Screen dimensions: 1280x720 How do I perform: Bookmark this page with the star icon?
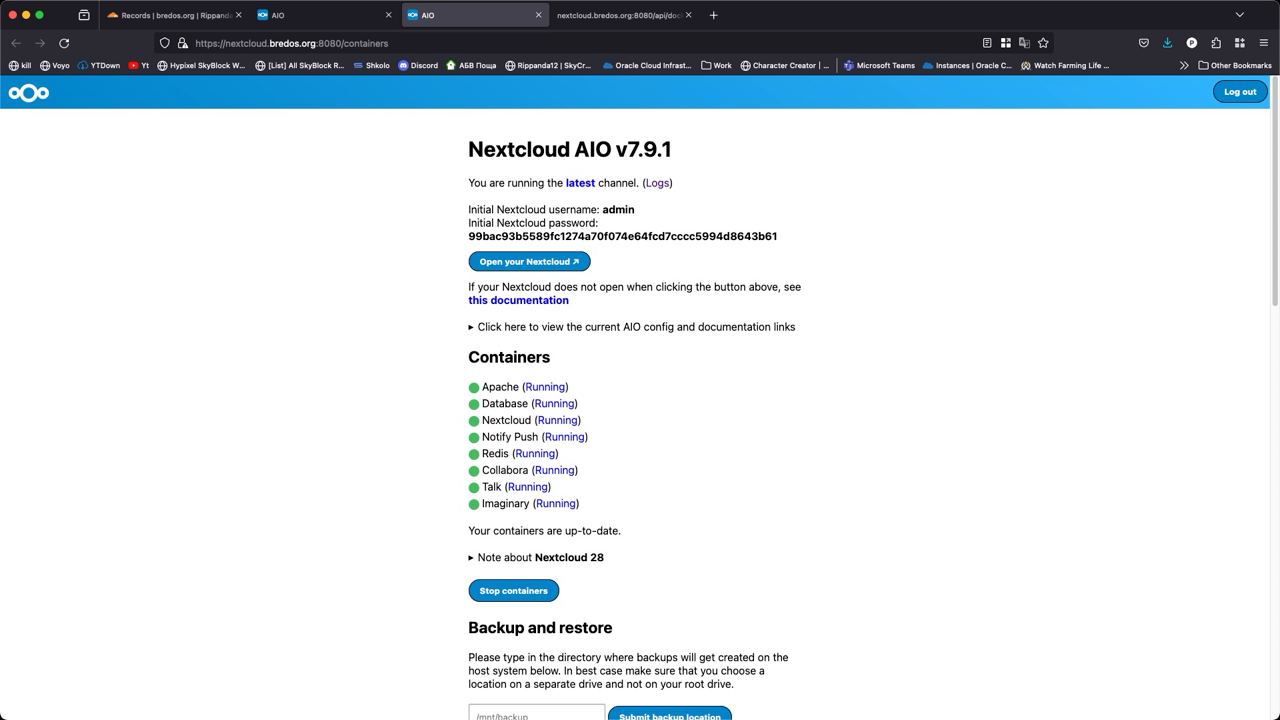[x=1043, y=43]
